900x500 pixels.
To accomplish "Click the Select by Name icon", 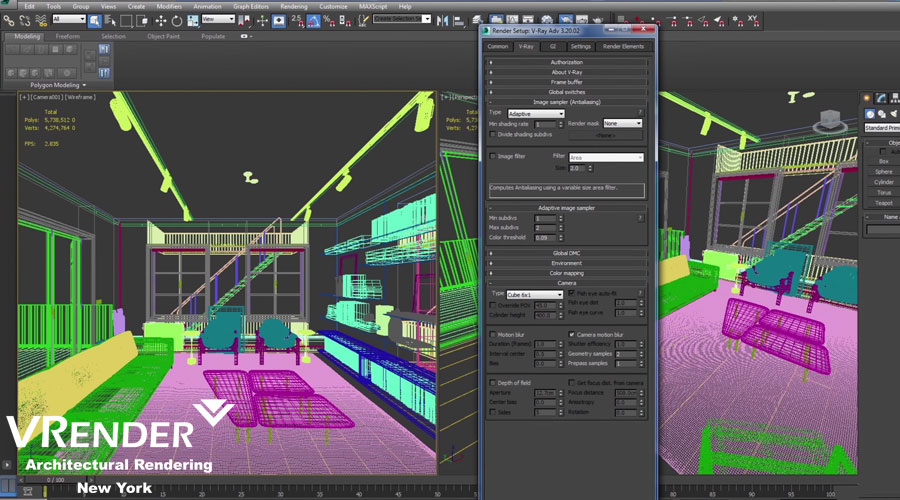I will coord(110,20).
